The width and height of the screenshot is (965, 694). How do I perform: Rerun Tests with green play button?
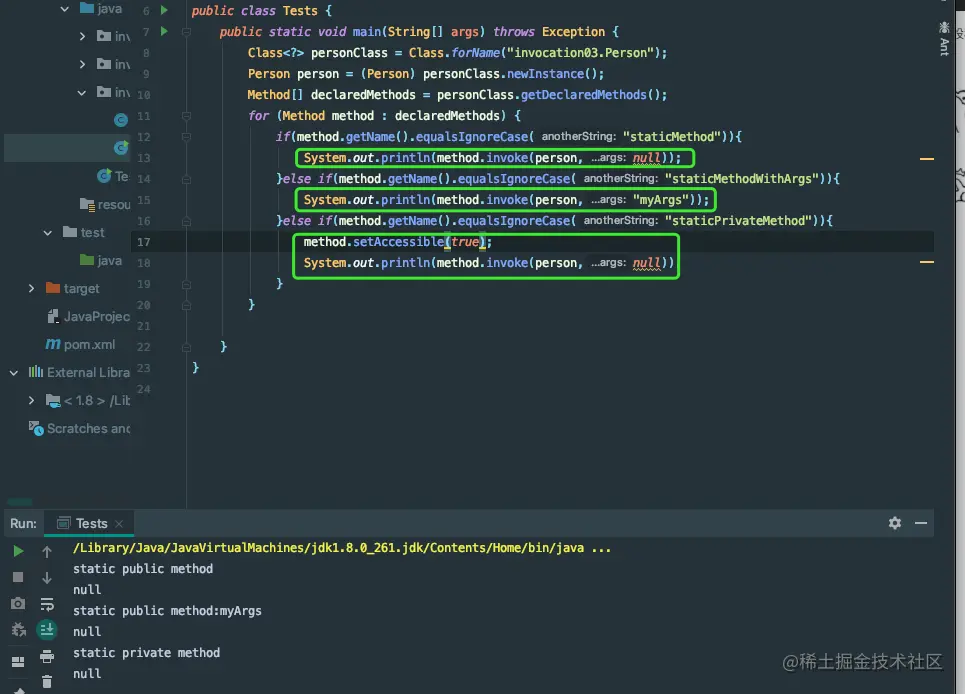18,551
